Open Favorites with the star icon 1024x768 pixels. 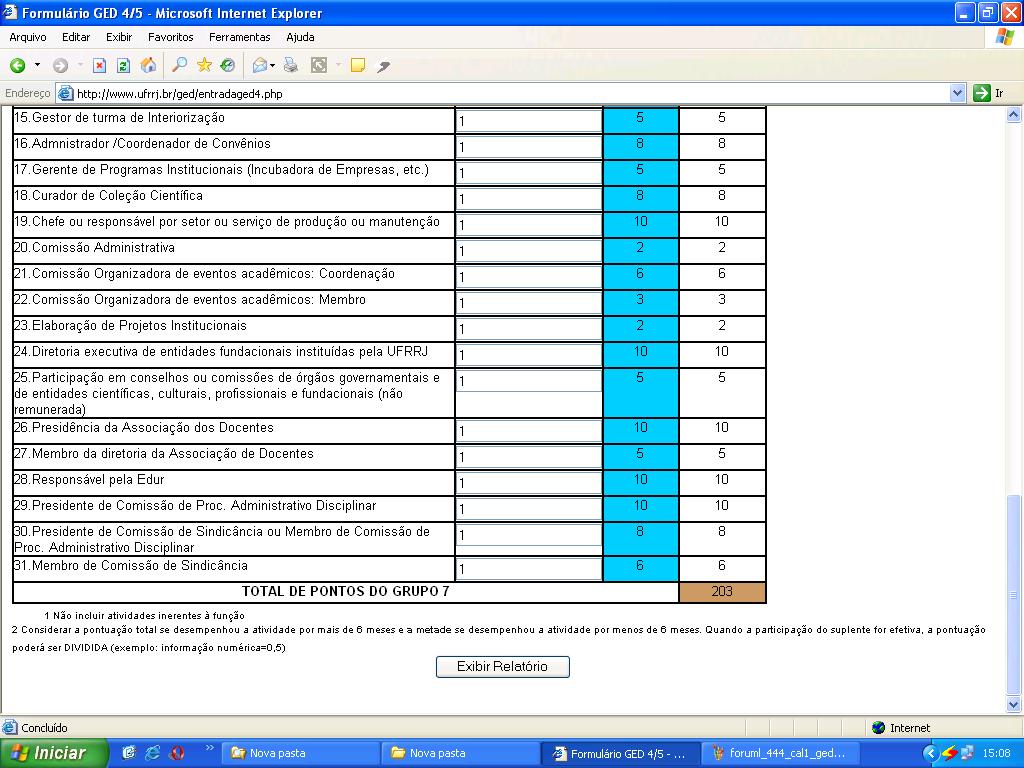[204, 65]
